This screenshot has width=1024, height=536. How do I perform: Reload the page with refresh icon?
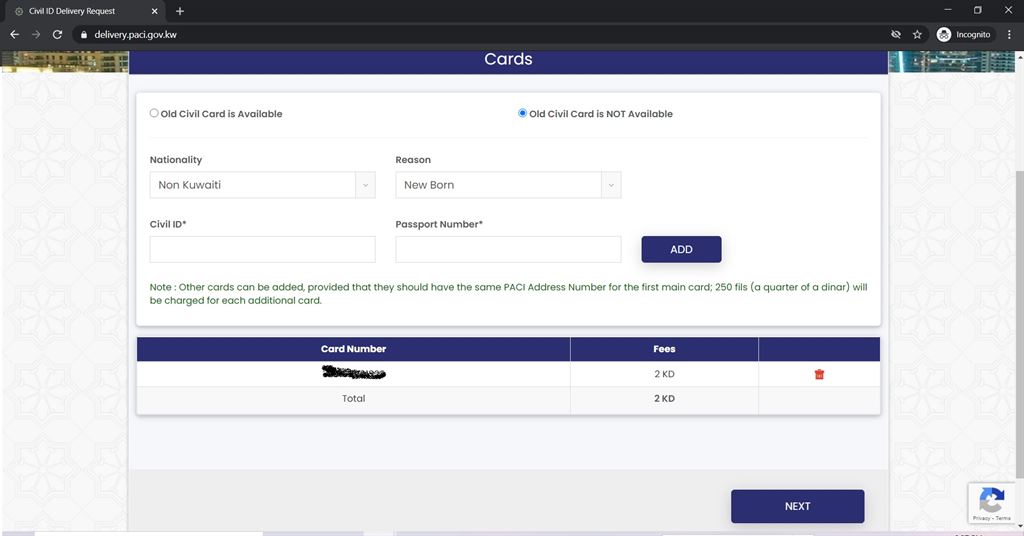[x=58, y=34]
